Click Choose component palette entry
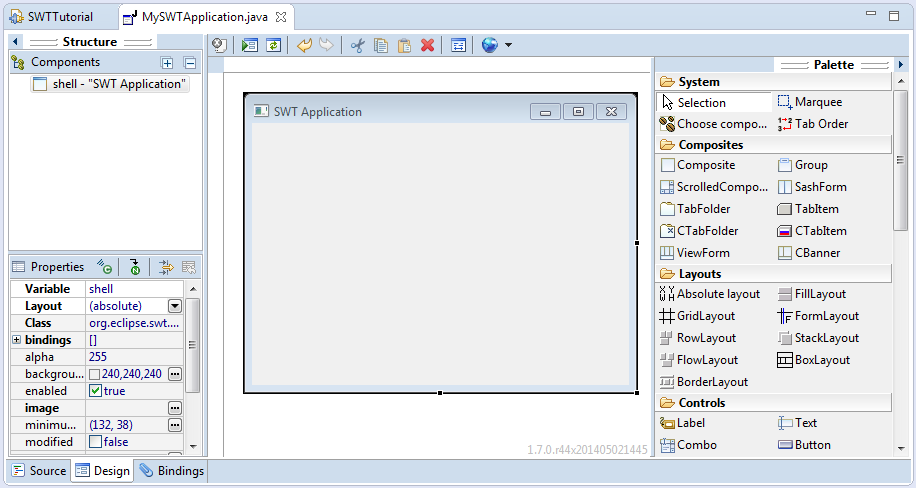 click(713, 124)
